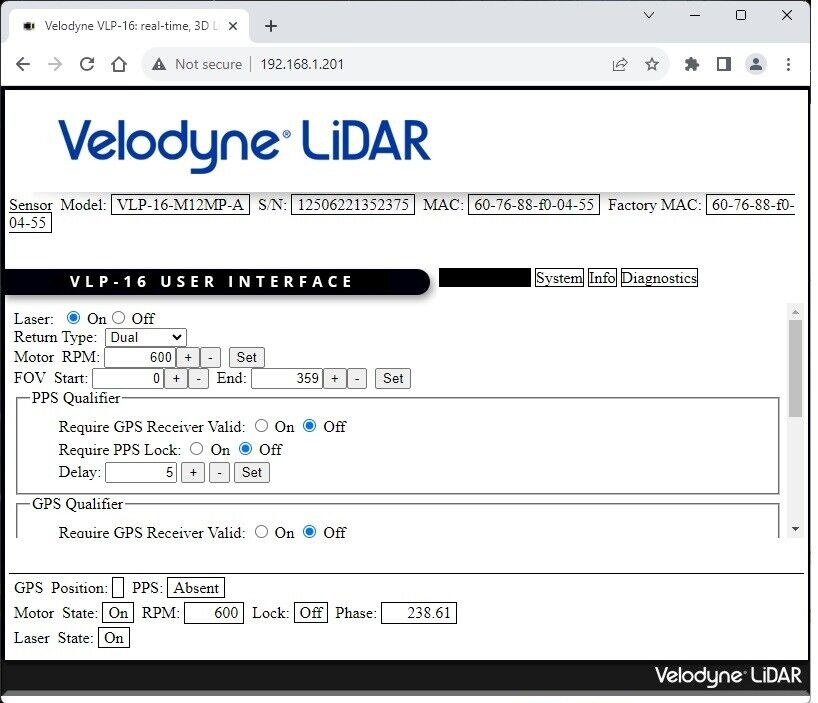Click the FOV End input field
The width and height of the screenshot is (818, 703).
[x=286, y=378]
